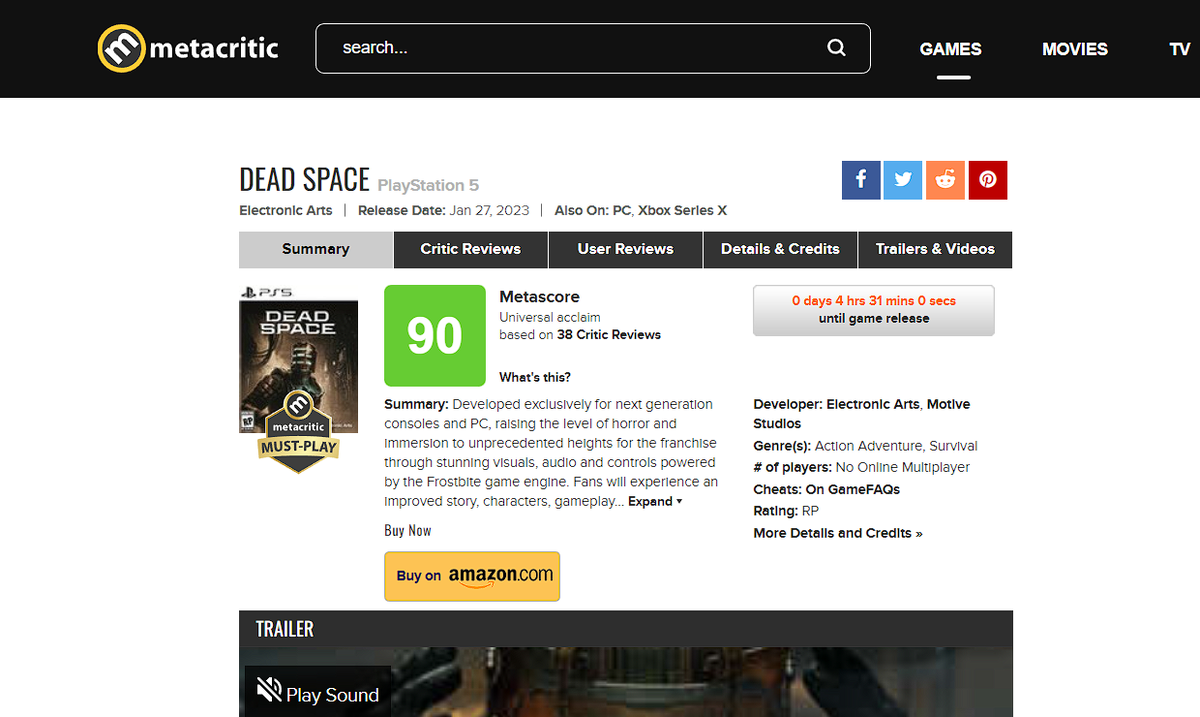Open On GameFAQs cheats link
This screenshot has width=1200, height=717.
click(x=853, y=489)
